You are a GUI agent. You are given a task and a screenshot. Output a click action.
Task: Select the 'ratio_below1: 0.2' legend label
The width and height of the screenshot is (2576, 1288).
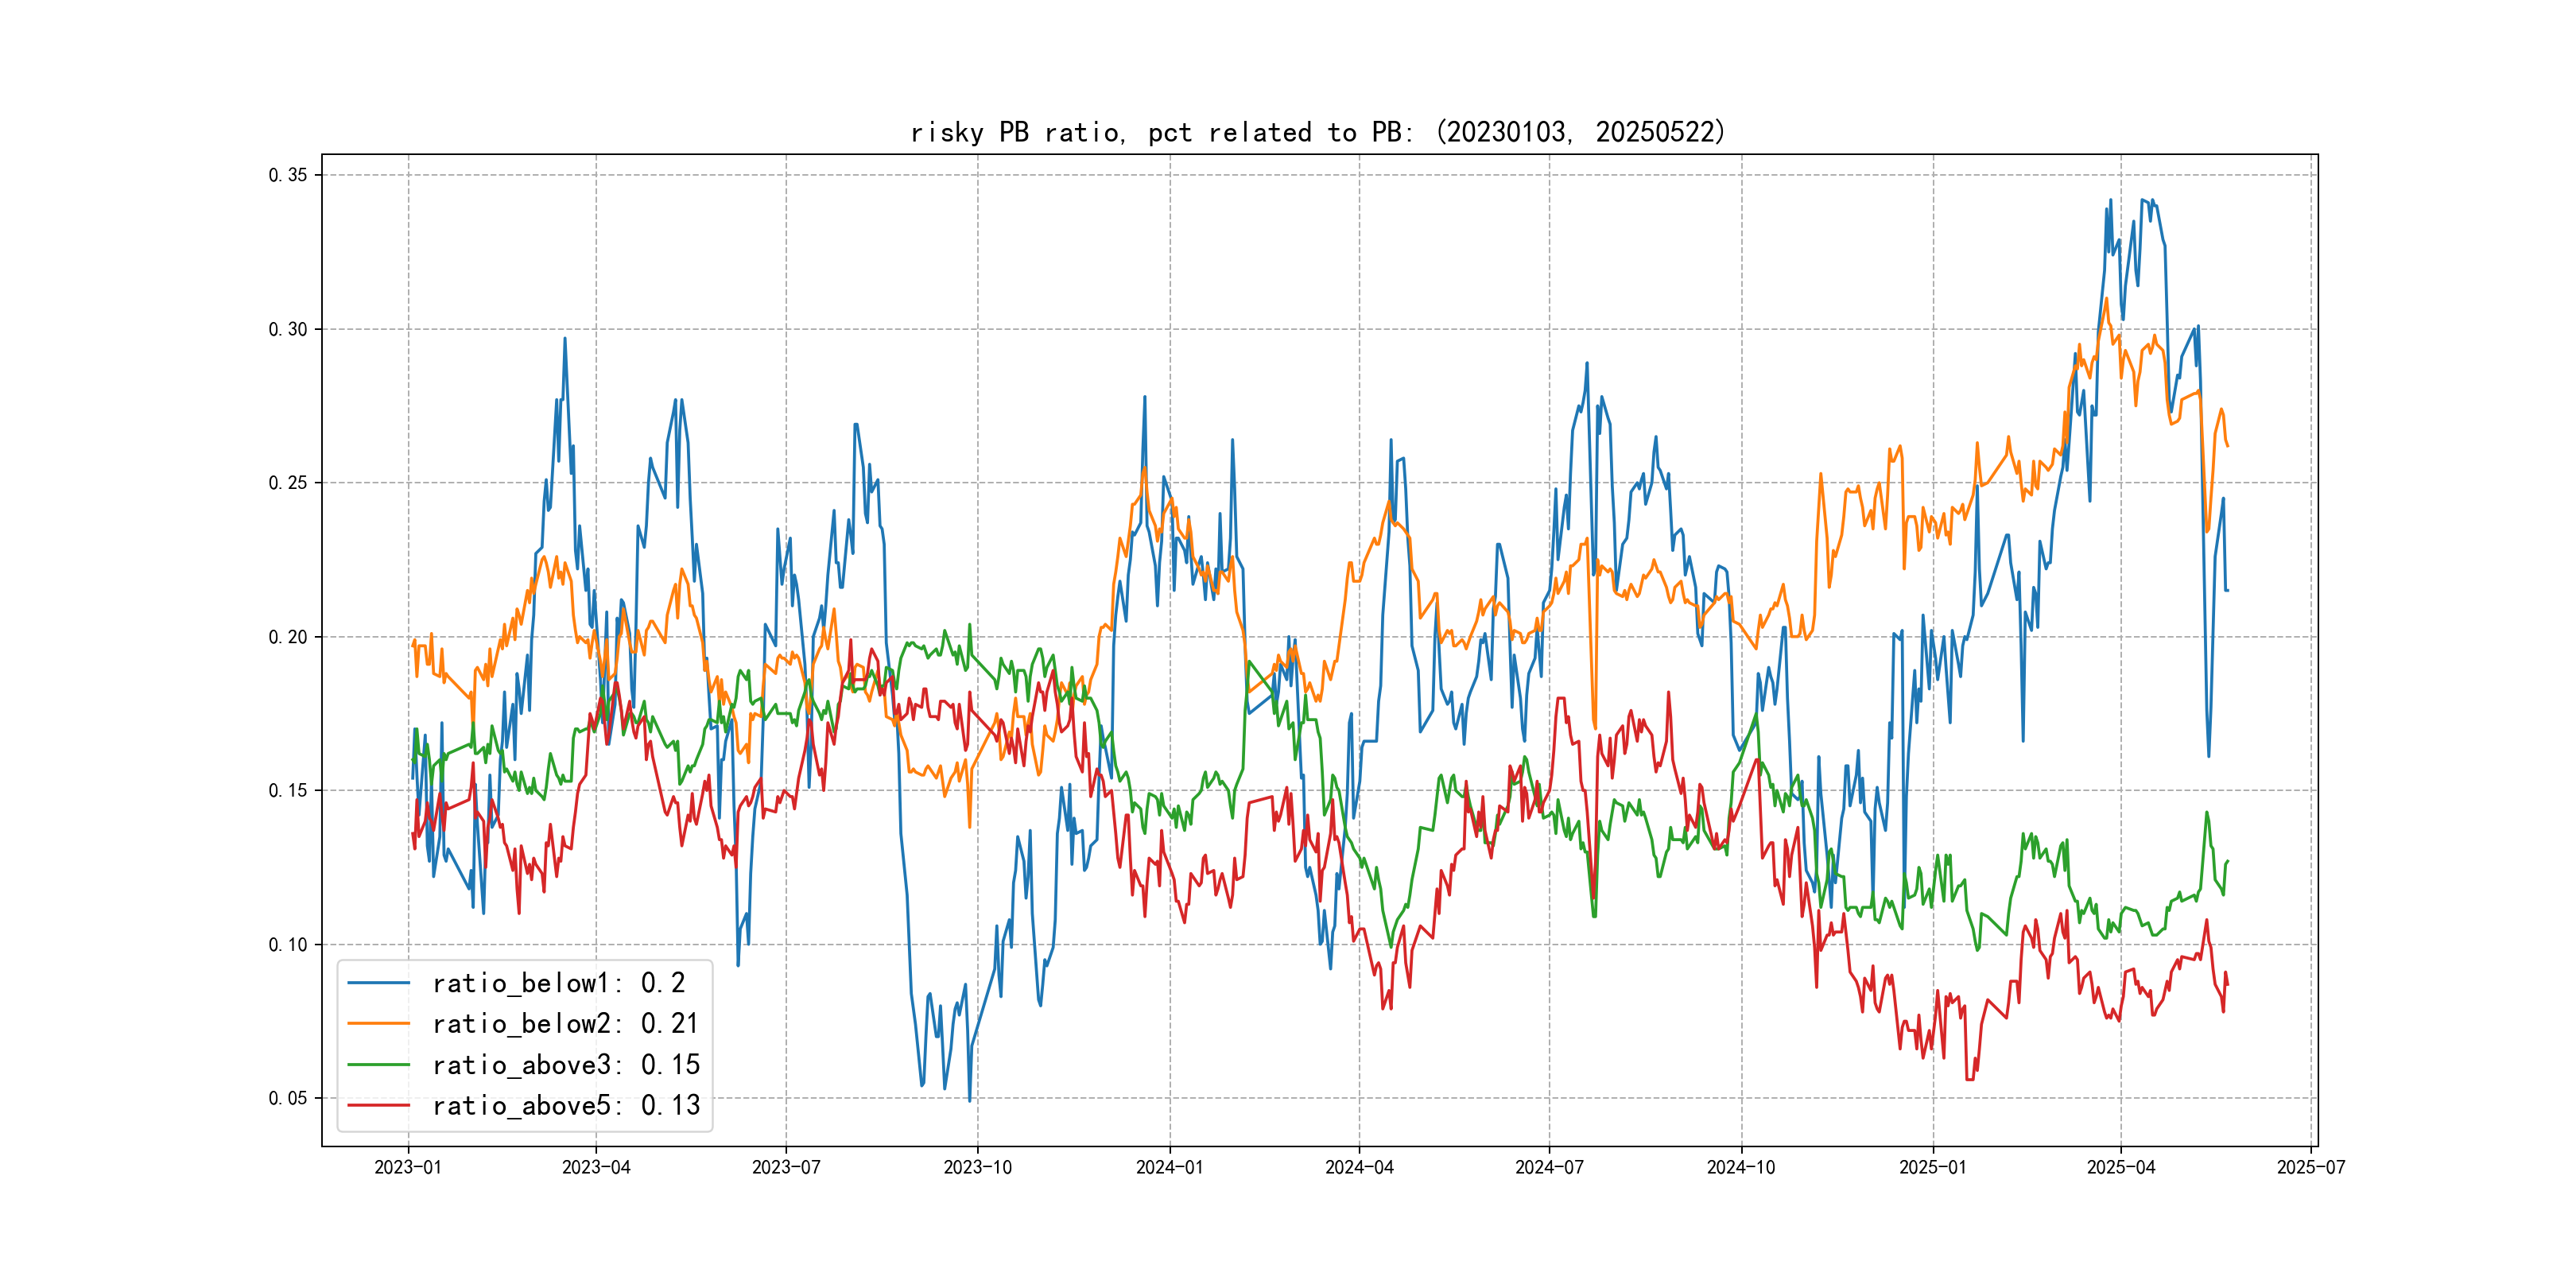coord(558,983)
